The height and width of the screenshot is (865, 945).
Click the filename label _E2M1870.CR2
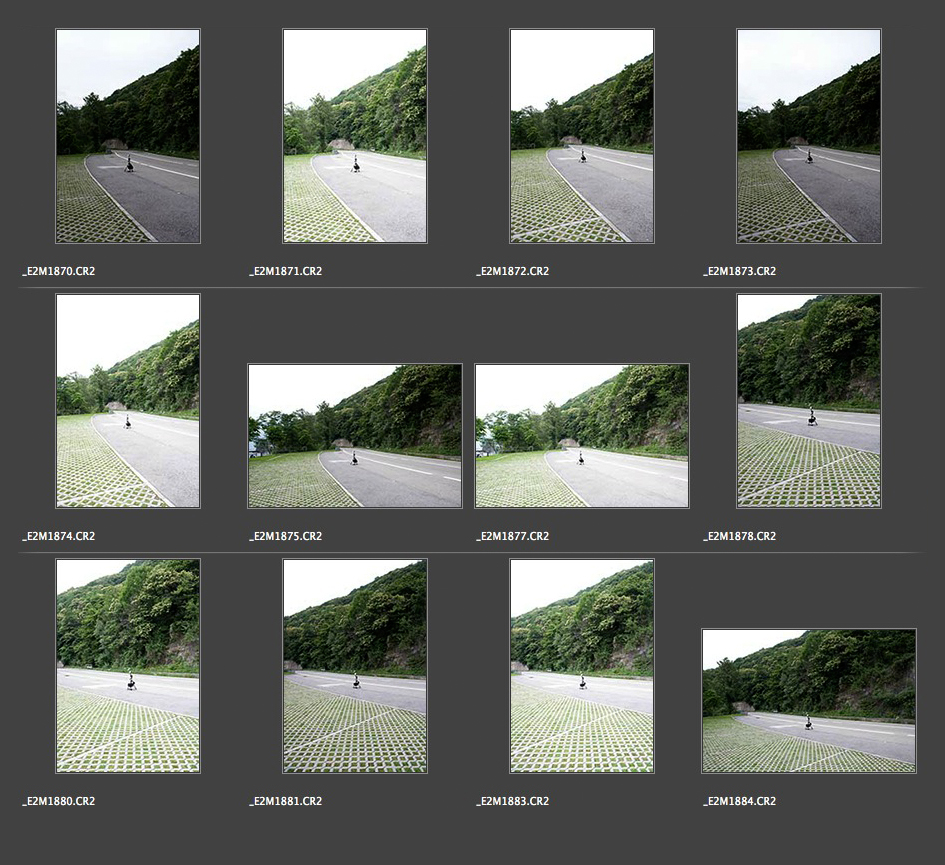[x=59, y=271]
